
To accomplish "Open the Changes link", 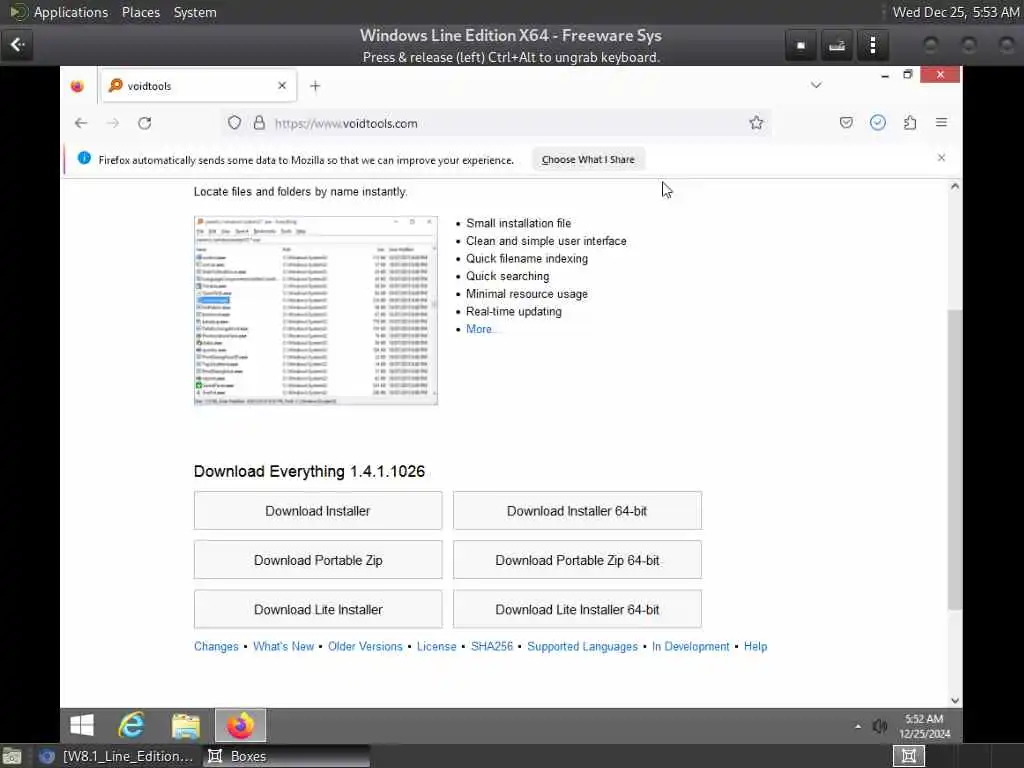I will [216, 647].
